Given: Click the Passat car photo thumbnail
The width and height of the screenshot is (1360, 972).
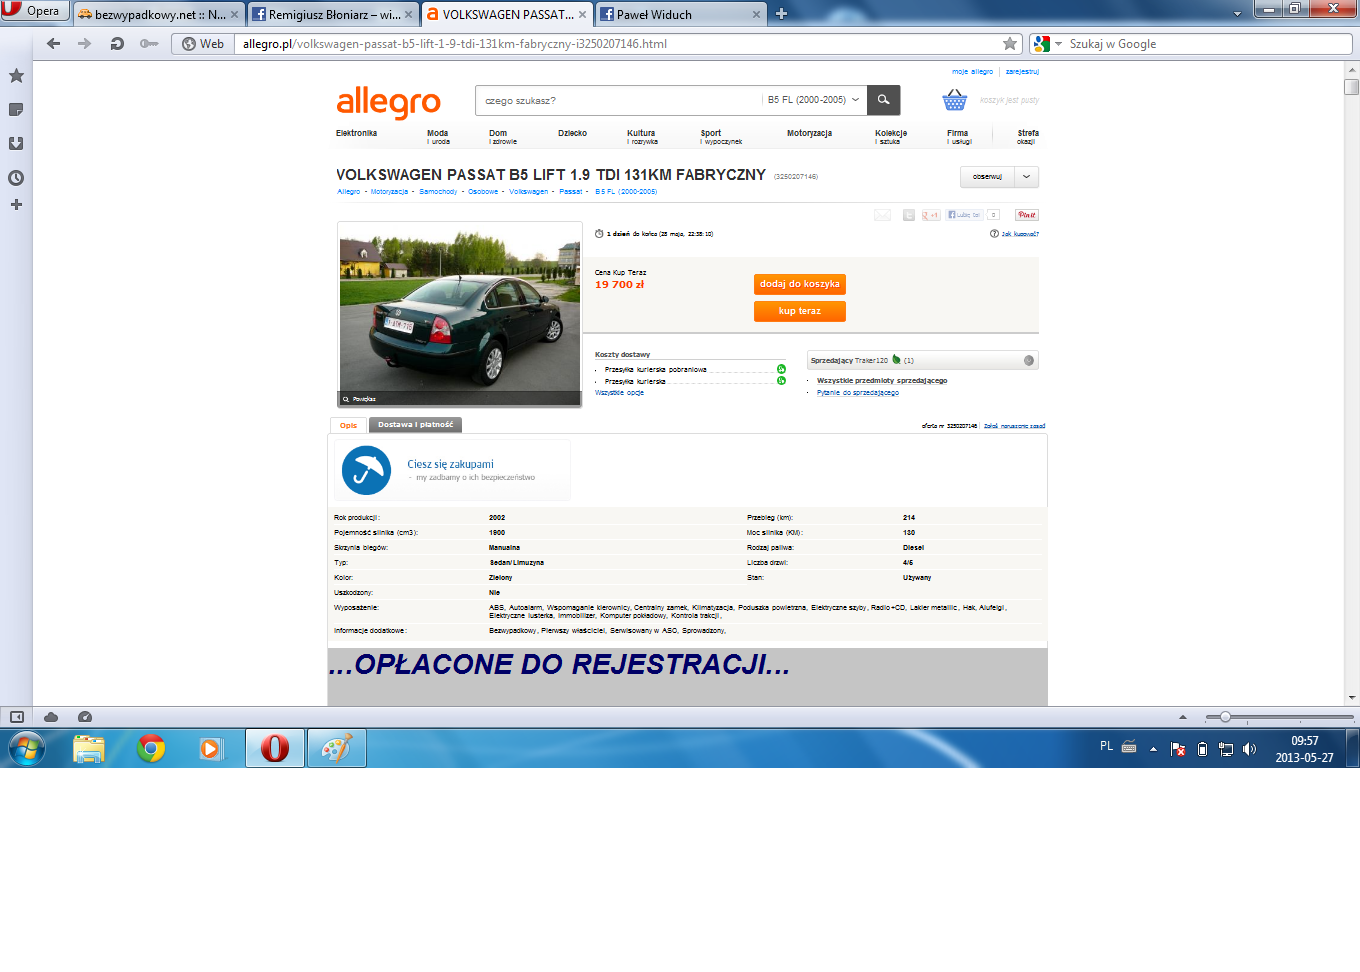Looking at the screenshot, I should tap(460, 314).
